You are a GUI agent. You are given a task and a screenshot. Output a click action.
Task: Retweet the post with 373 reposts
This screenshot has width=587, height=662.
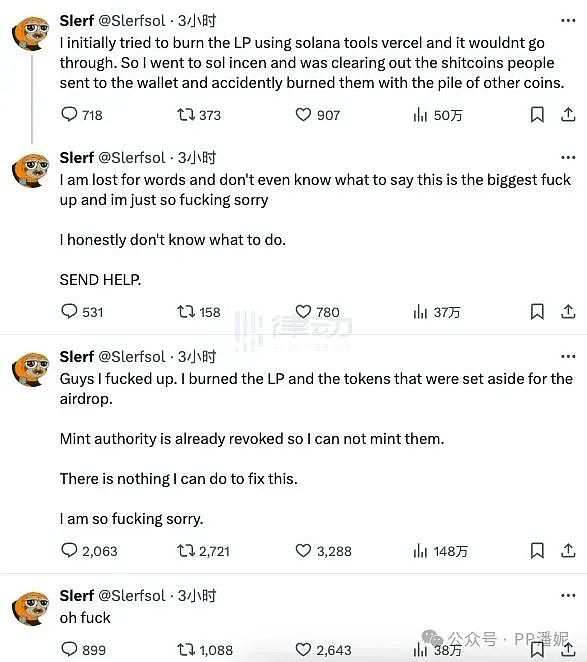pos(199,115)
